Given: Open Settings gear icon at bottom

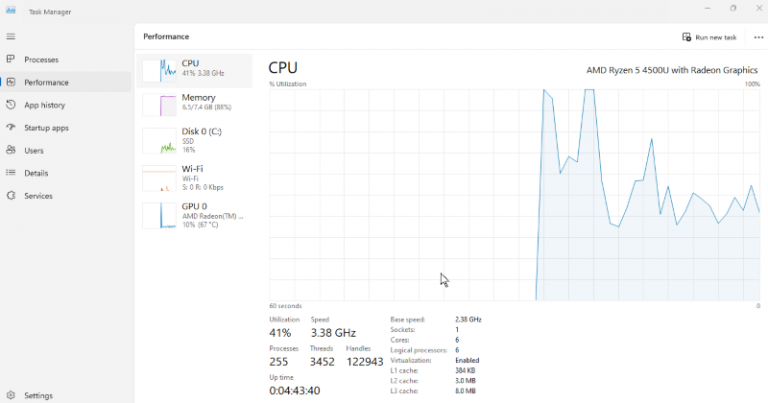Looking at the screenshot, I should click(x=11, y=395).
